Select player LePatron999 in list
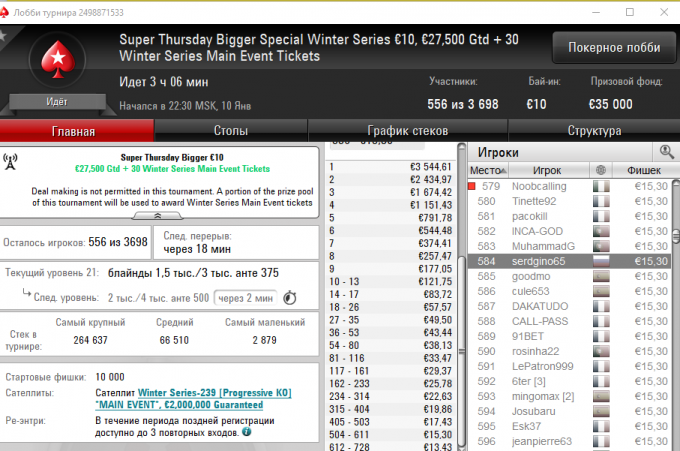Image resolution: width=680 pixels, height=451 pixels. 569,366
